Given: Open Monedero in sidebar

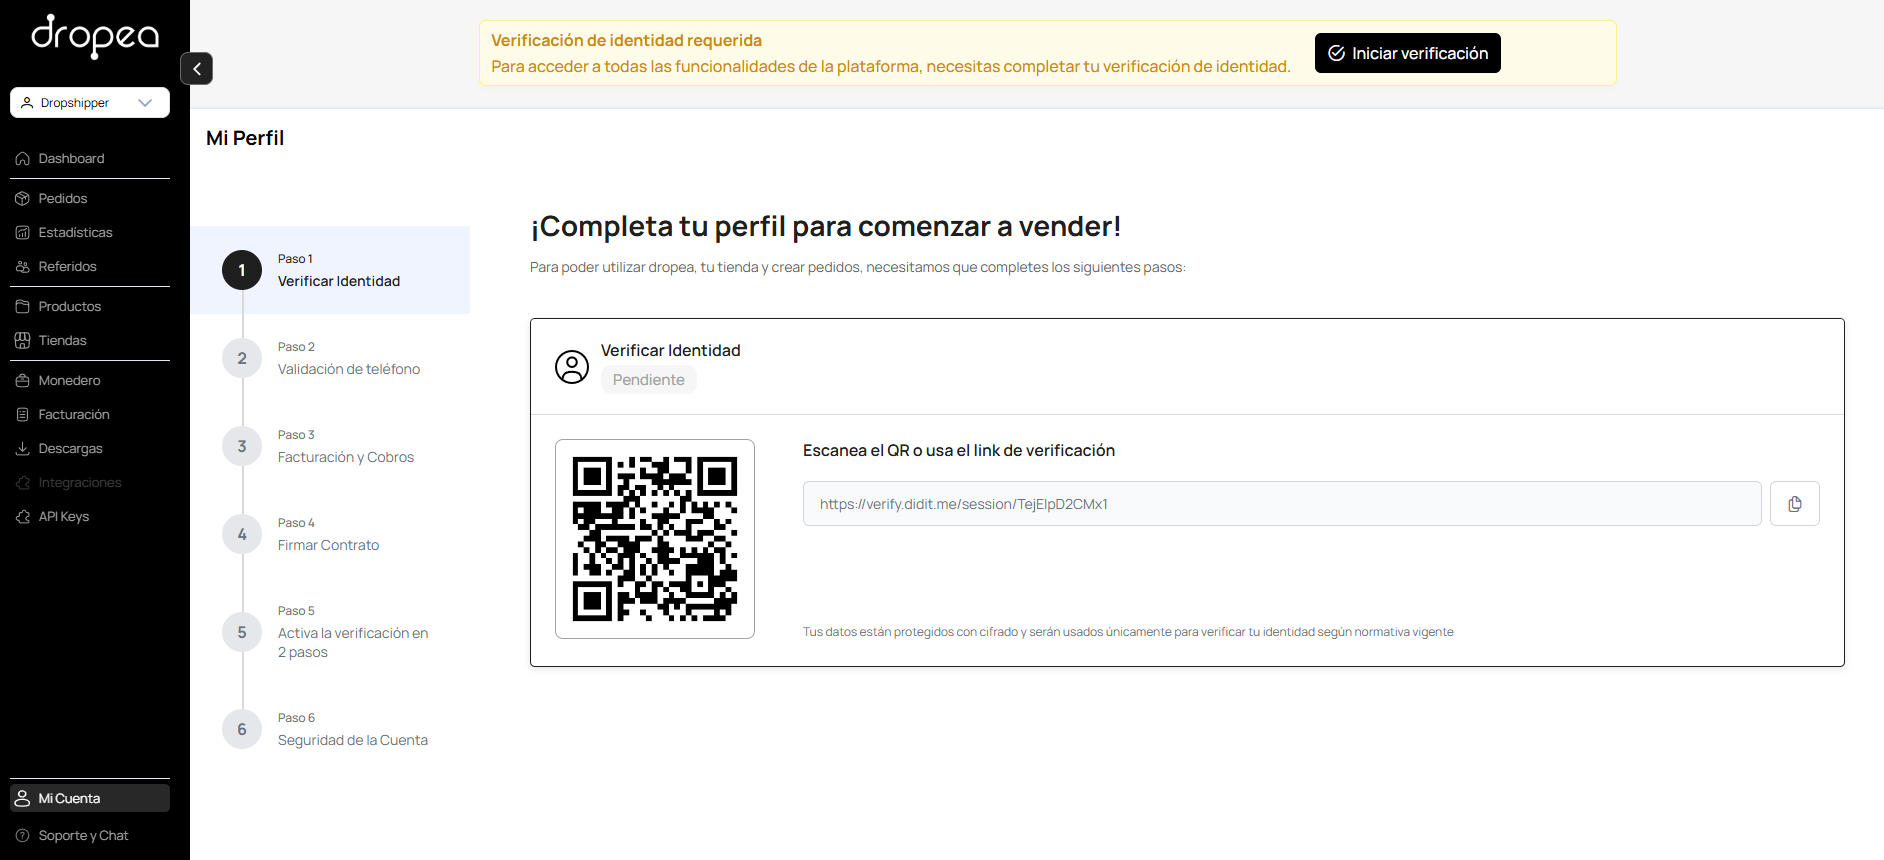Looking at the screenshot, I should (x=90, y=381).
